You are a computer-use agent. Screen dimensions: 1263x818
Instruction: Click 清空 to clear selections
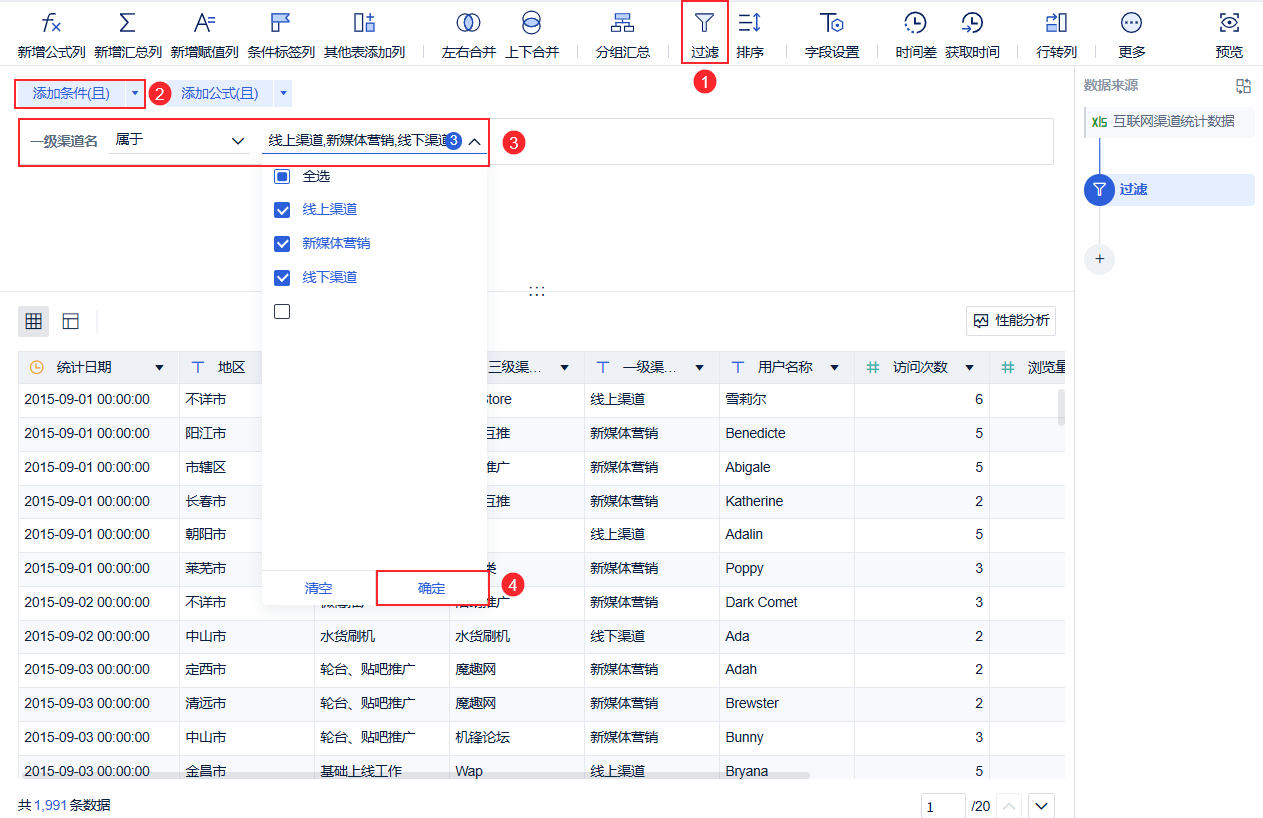pyautogui.click(x=319, y=588)
